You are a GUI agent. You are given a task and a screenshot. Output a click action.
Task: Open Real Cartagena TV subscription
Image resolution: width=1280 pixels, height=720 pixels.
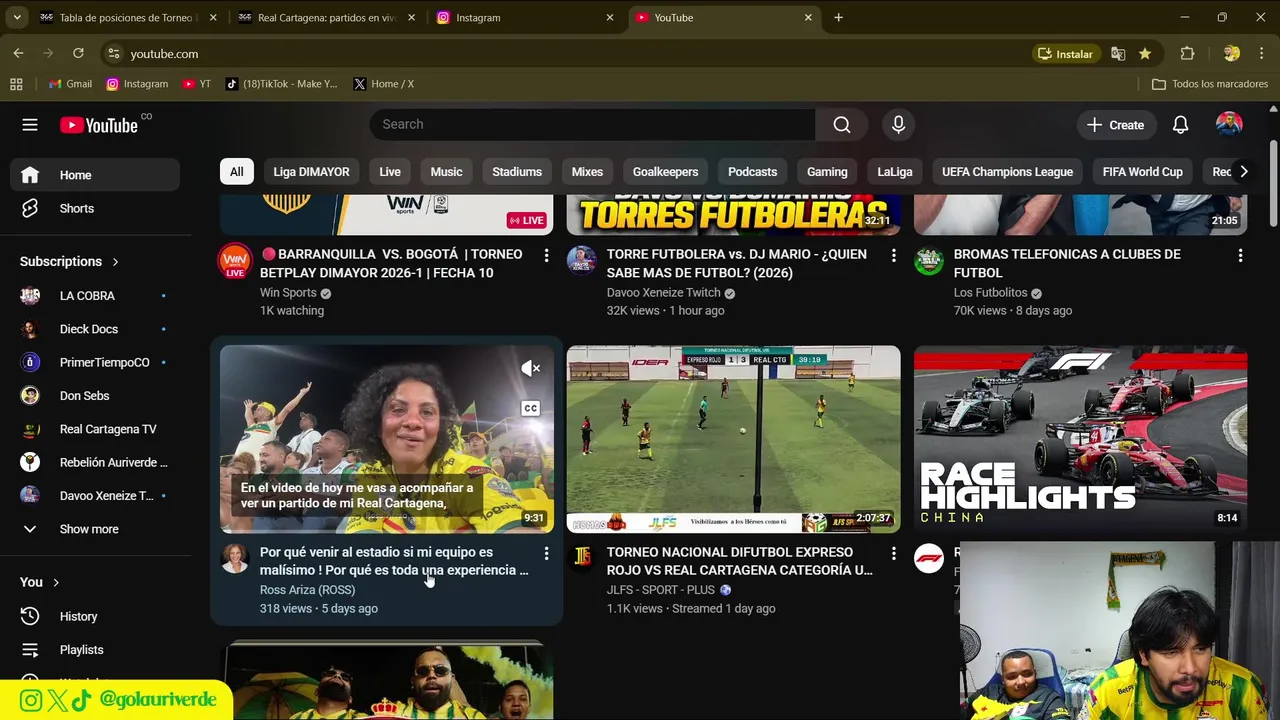coord(95,429)
